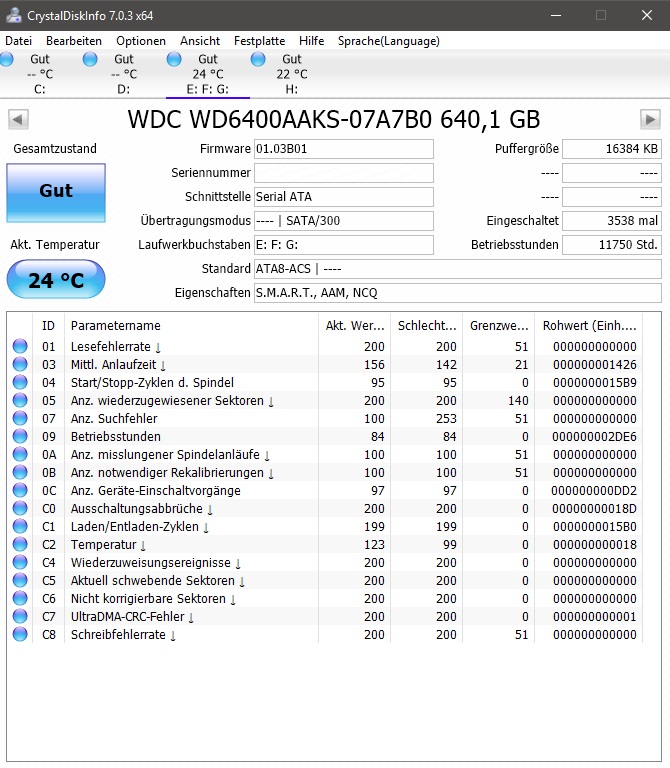Go to previous disk with left arrow
Viewport: 670px width, 768px height.
coord(18,119)
